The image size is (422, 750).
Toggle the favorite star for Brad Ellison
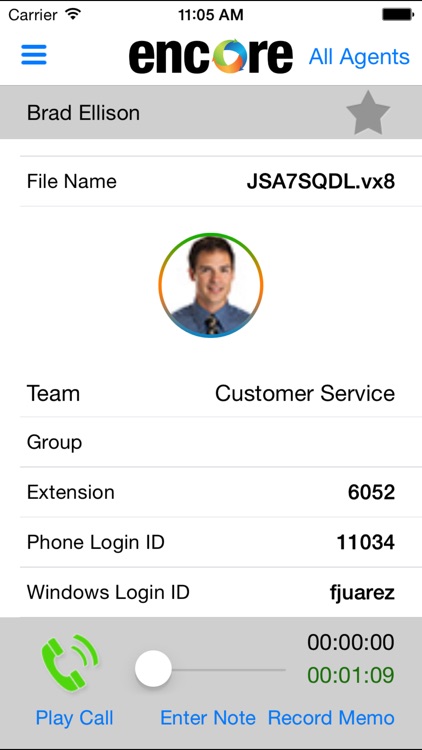[x=368, y=113]
